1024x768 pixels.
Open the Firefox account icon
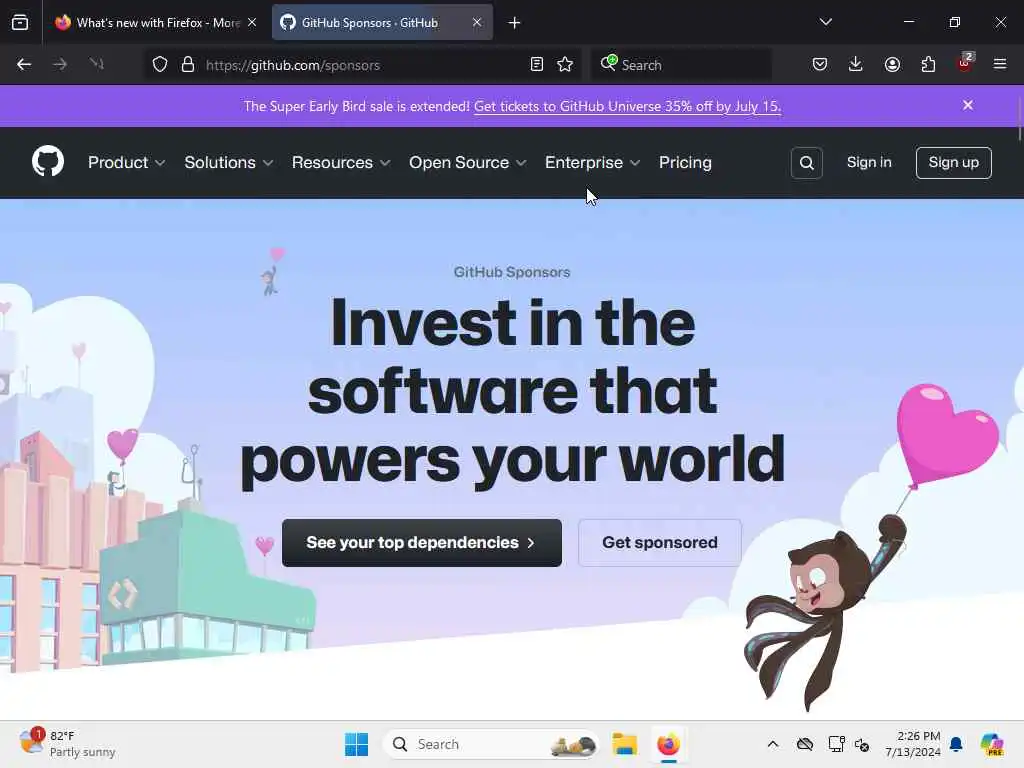point(892,64)
